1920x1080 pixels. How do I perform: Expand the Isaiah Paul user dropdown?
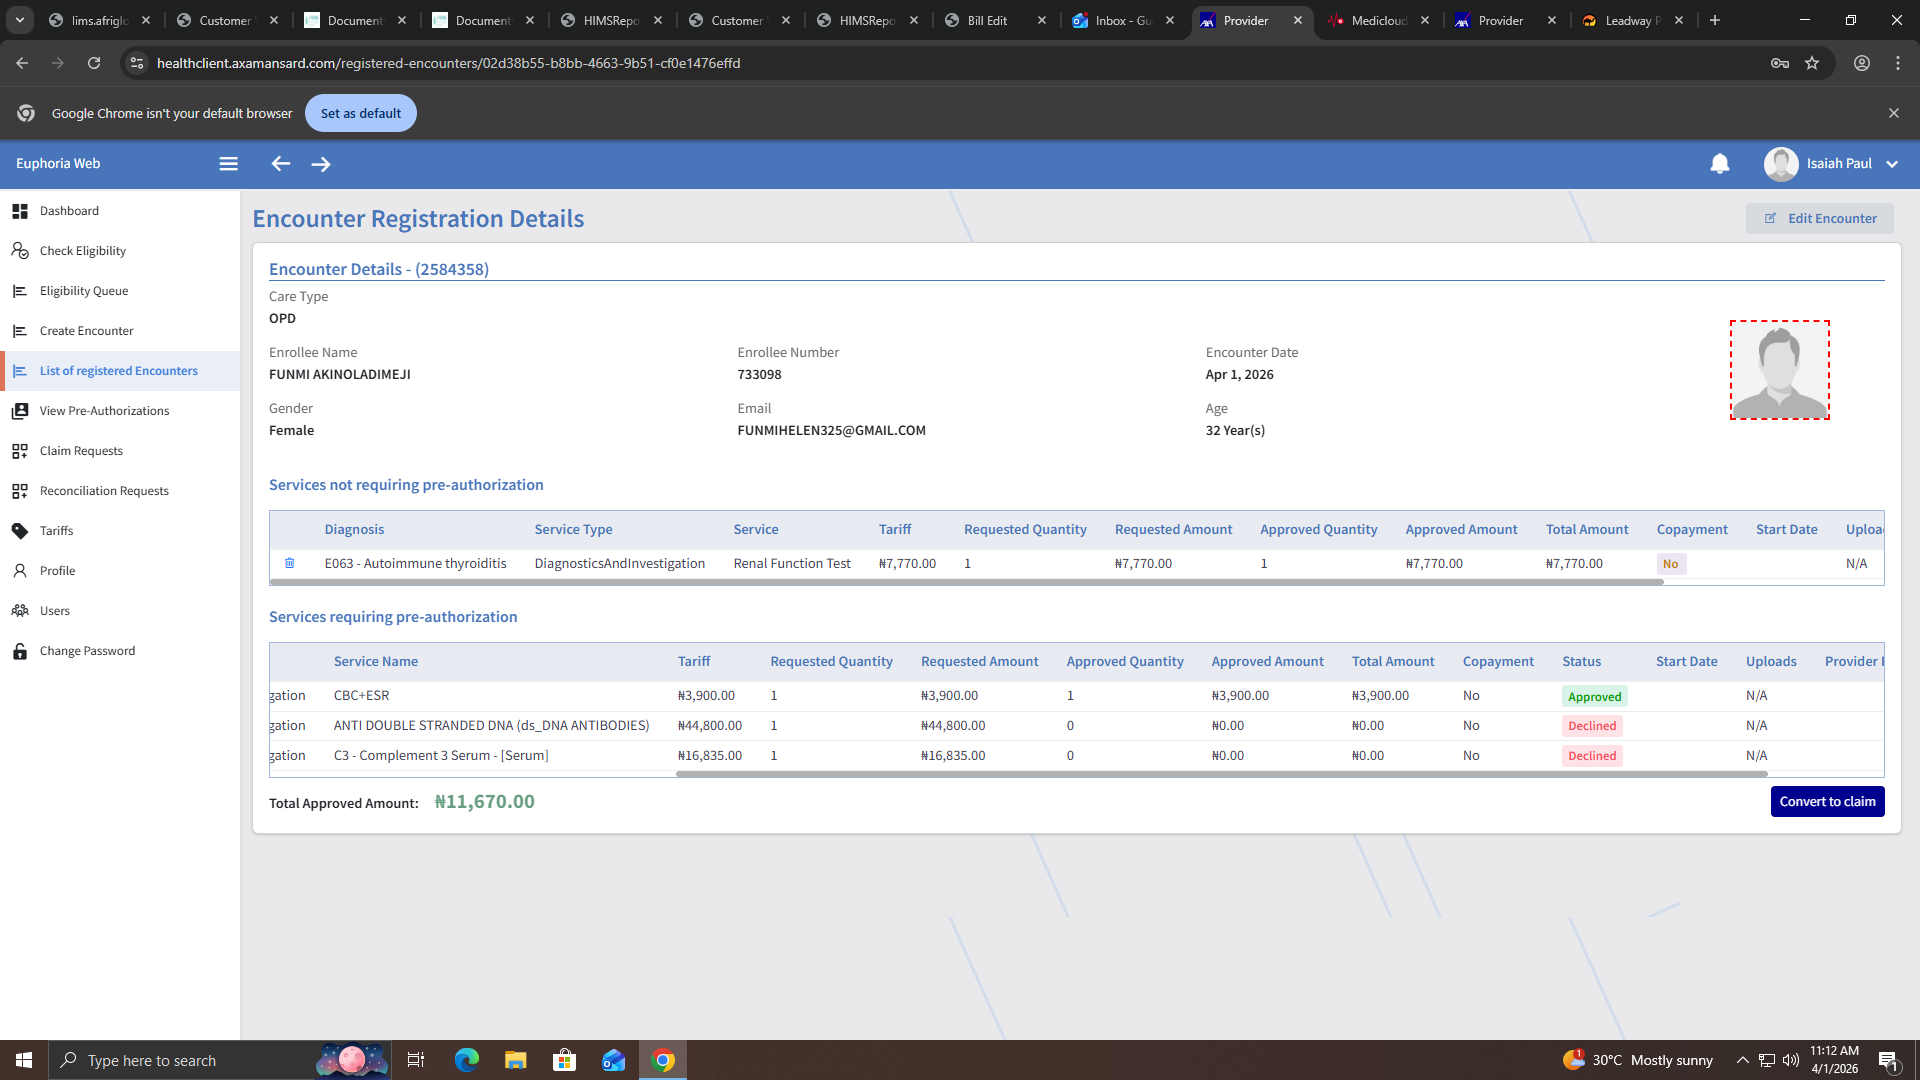[1892, 164]
